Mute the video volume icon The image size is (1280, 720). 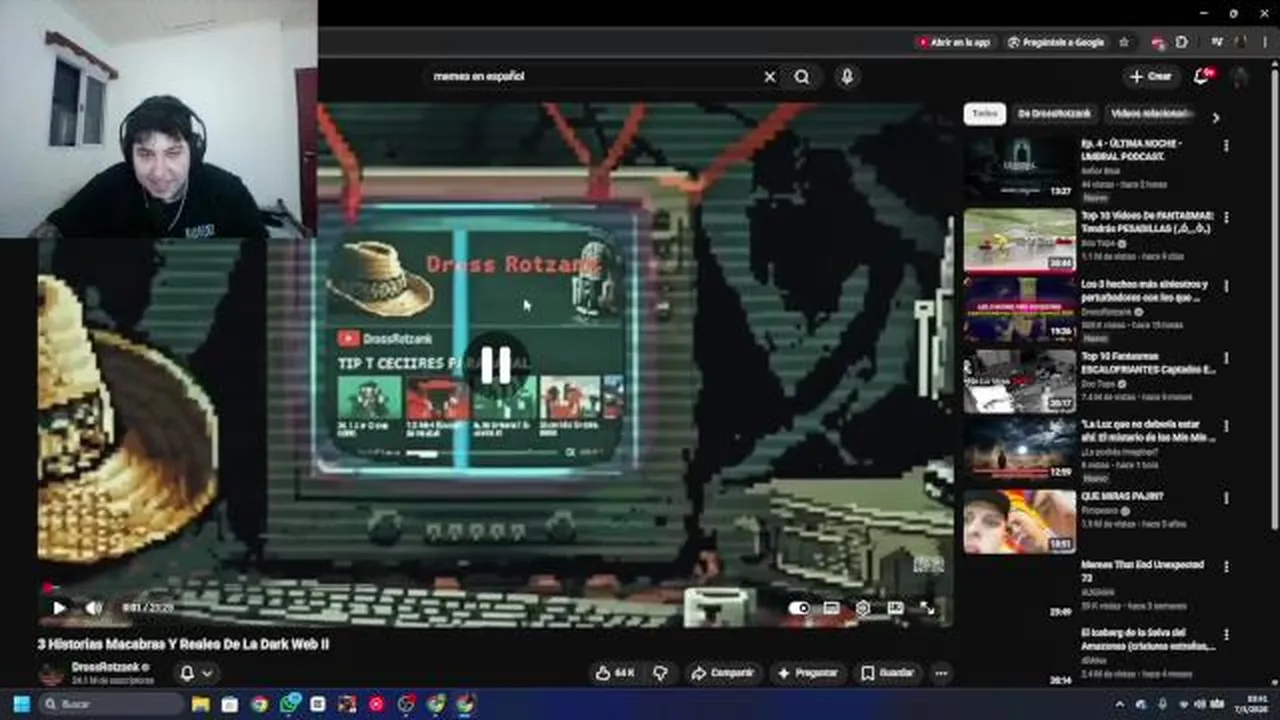[x=93, y=607]
